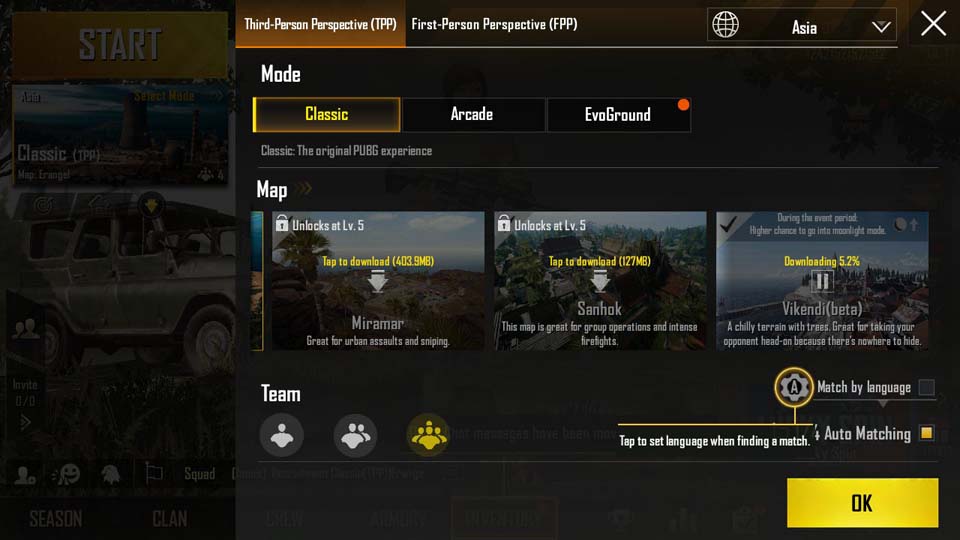Choose the Arcade mode
The height and width of the screenshot is (540, 960).
pos(472,114)
